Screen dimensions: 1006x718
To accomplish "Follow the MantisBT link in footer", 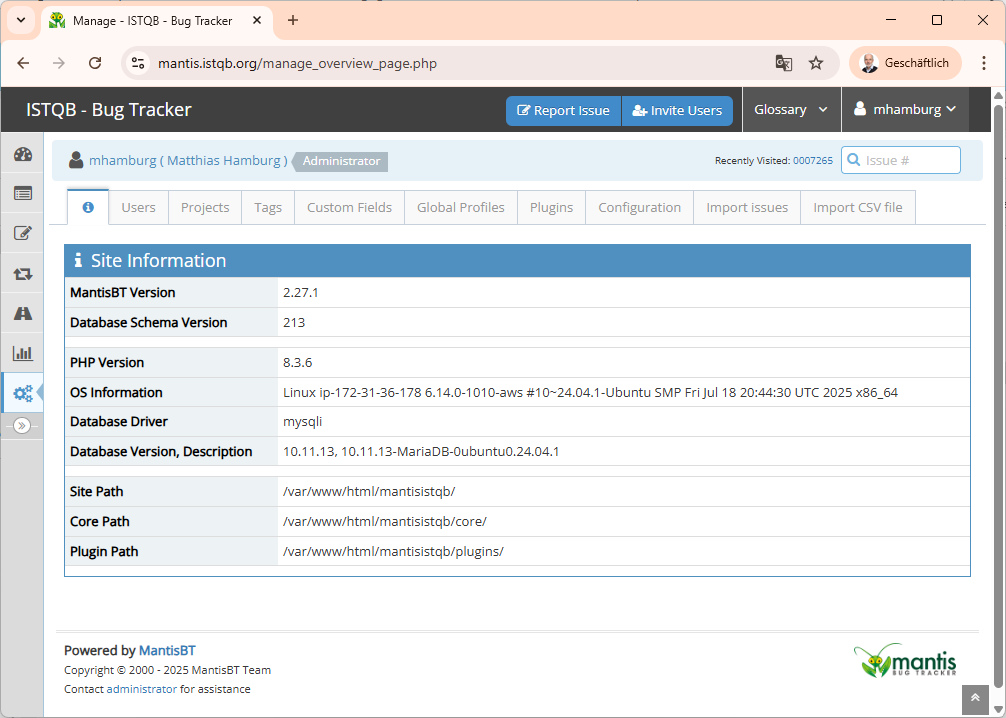I will [167, 650].
